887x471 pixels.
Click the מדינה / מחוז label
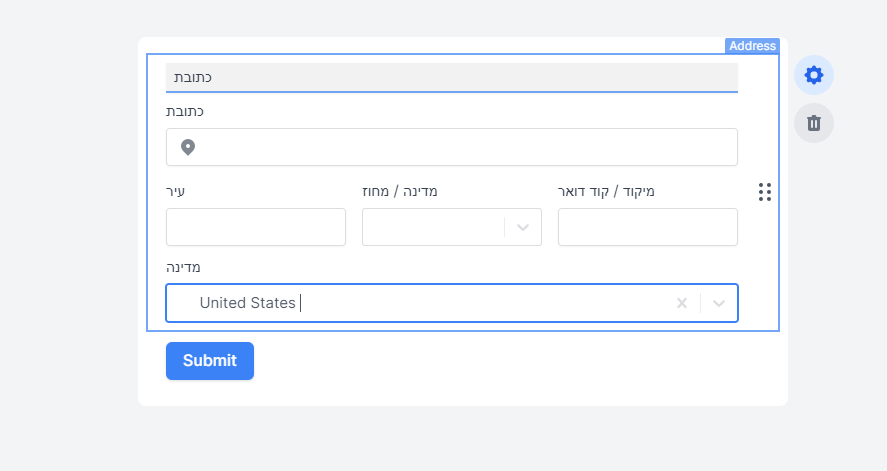[x=400, y=190]
